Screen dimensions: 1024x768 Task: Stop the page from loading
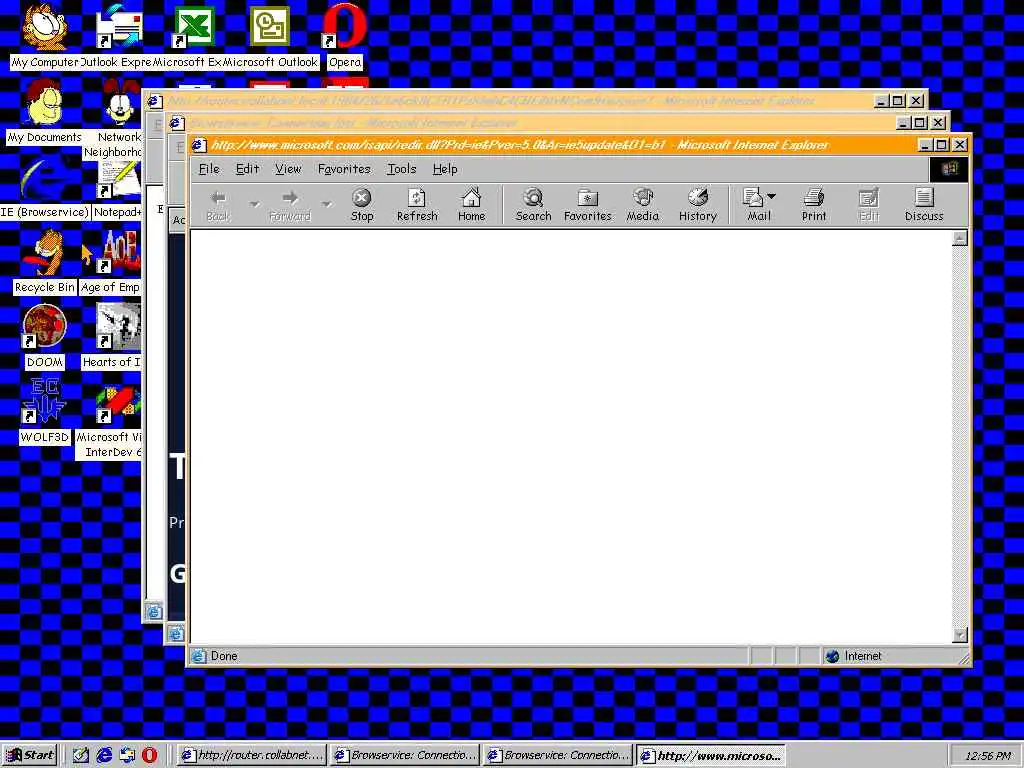coord(362,205)
